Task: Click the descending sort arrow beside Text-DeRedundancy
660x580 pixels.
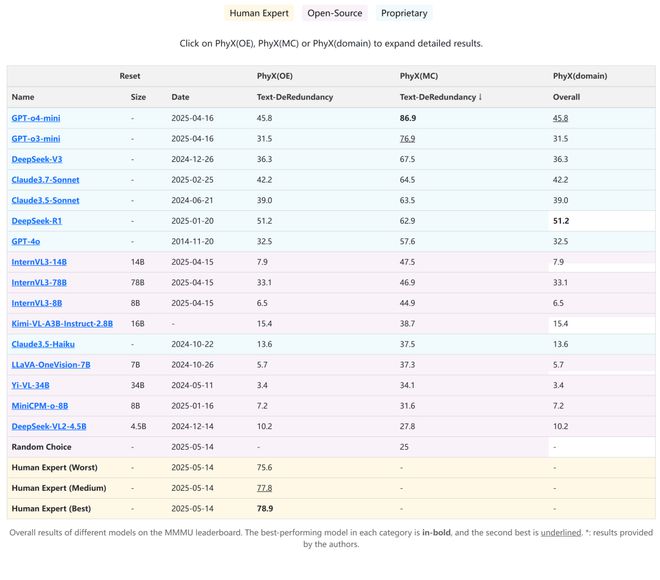Action: click(480, 97)
